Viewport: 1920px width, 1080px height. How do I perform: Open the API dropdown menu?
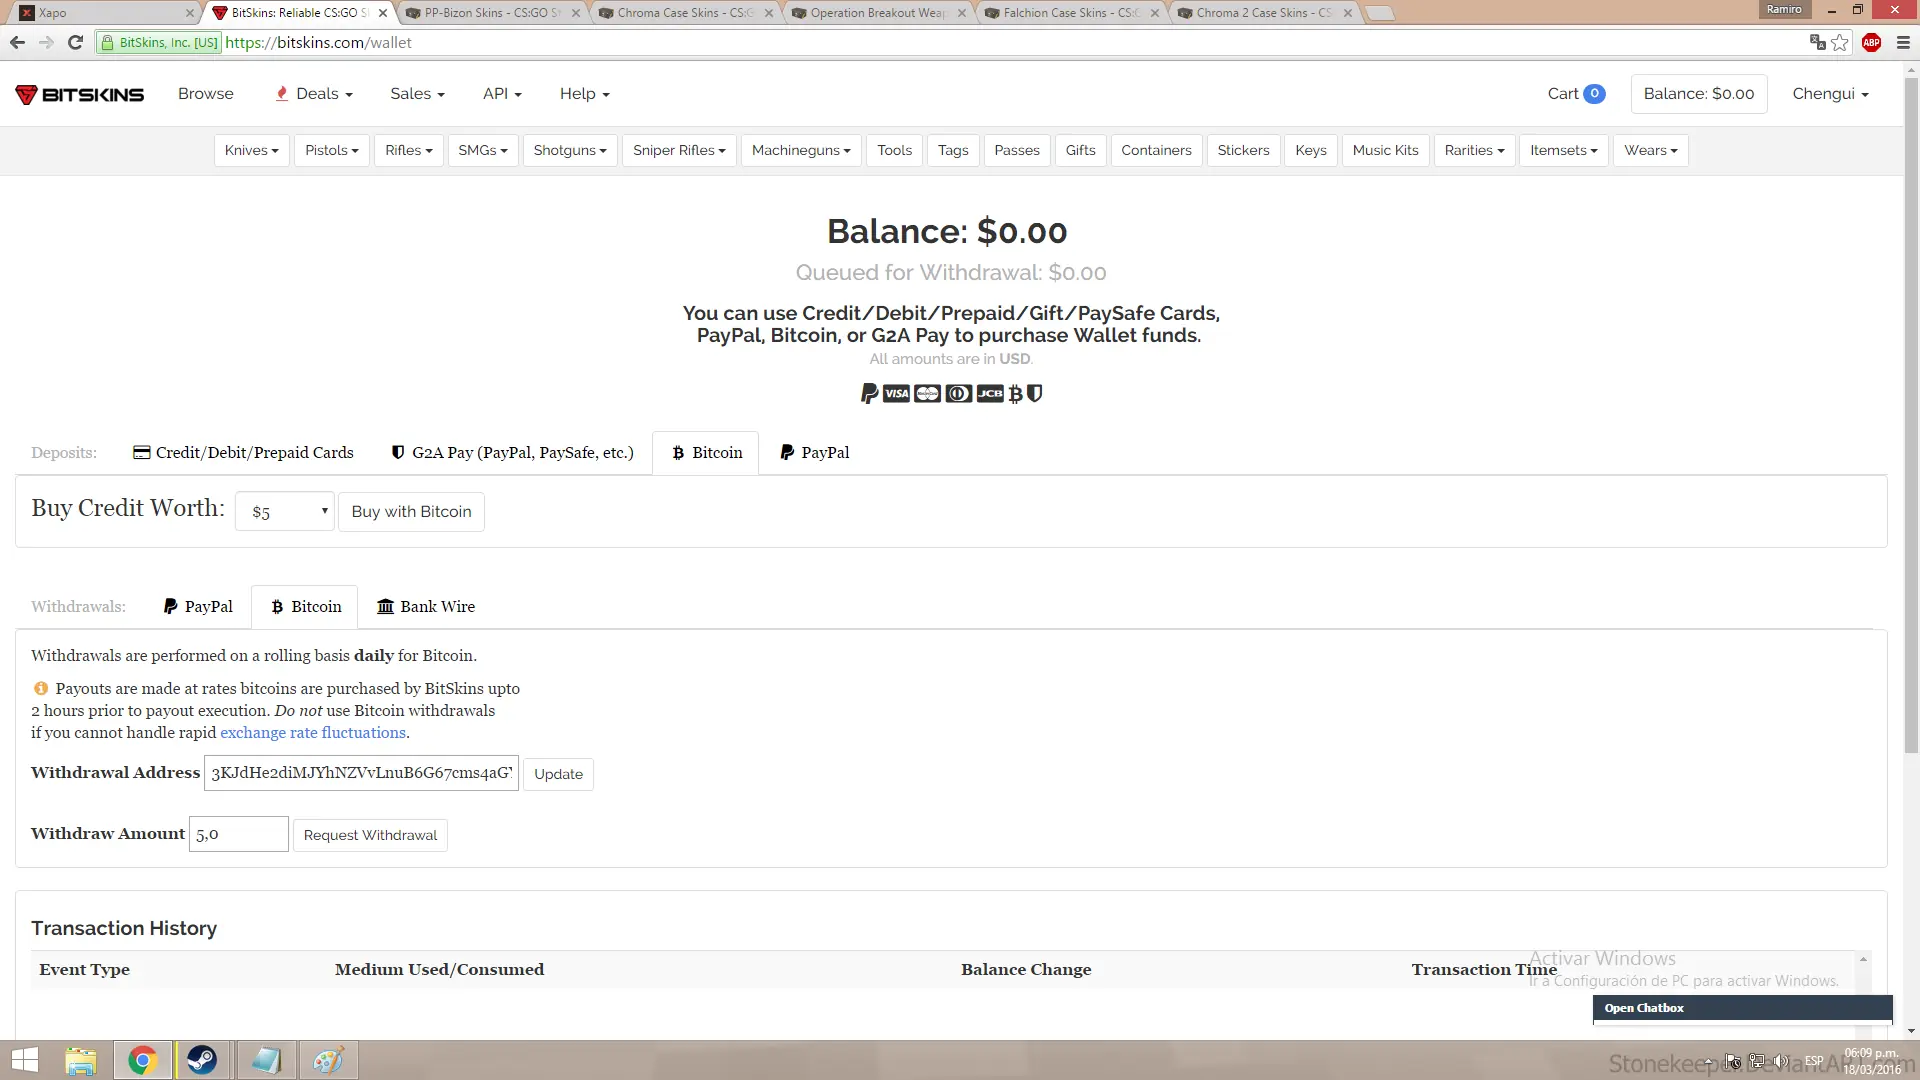pos(502,94)
